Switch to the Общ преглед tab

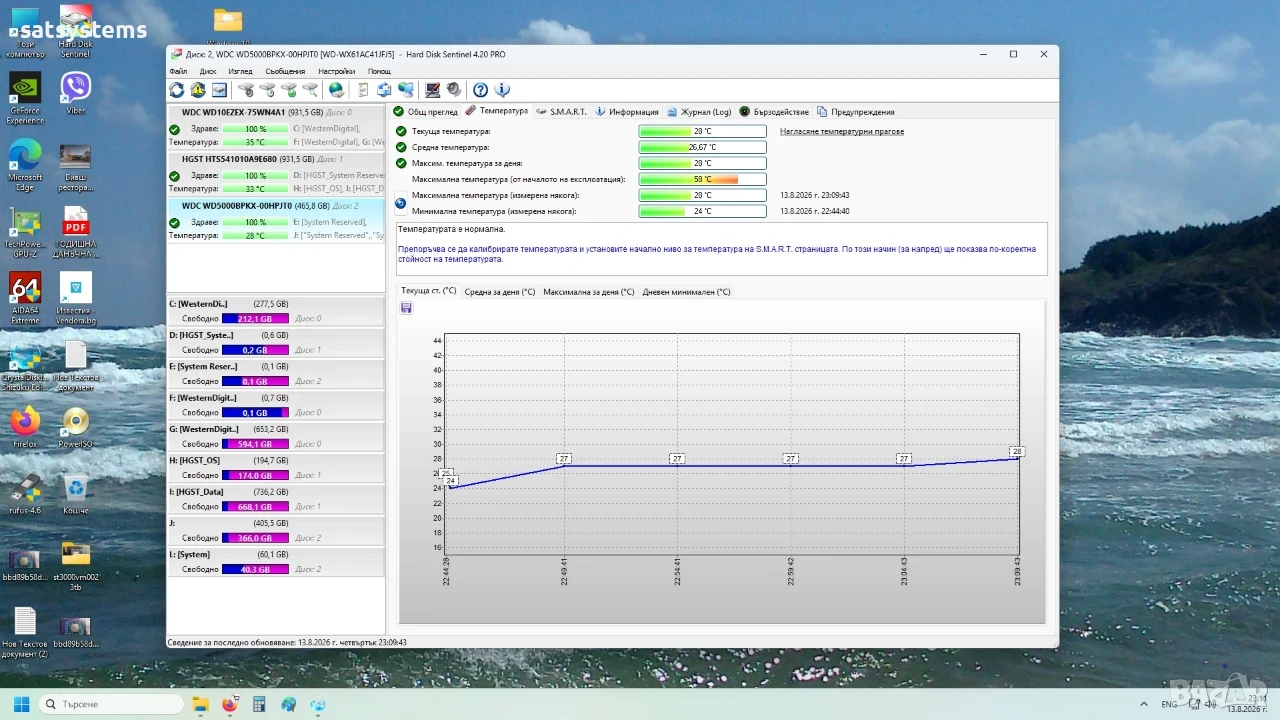[x=425, y=112]
